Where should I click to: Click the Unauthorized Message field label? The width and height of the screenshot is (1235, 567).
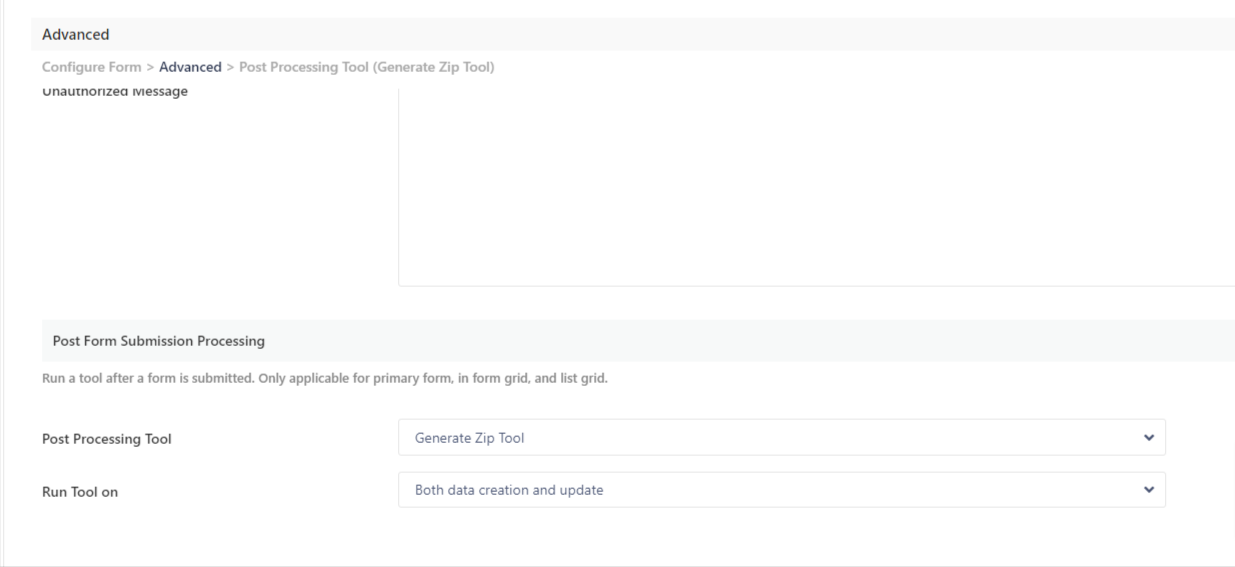point(115,93)
